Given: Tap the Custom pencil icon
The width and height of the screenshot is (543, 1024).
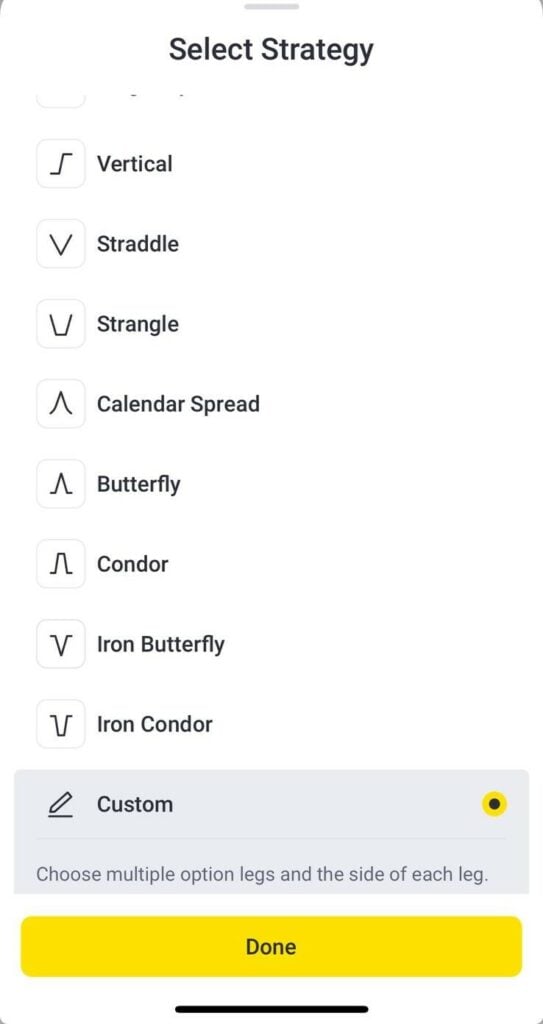Looking at the screenshot, I should click(x=61, y=805).
